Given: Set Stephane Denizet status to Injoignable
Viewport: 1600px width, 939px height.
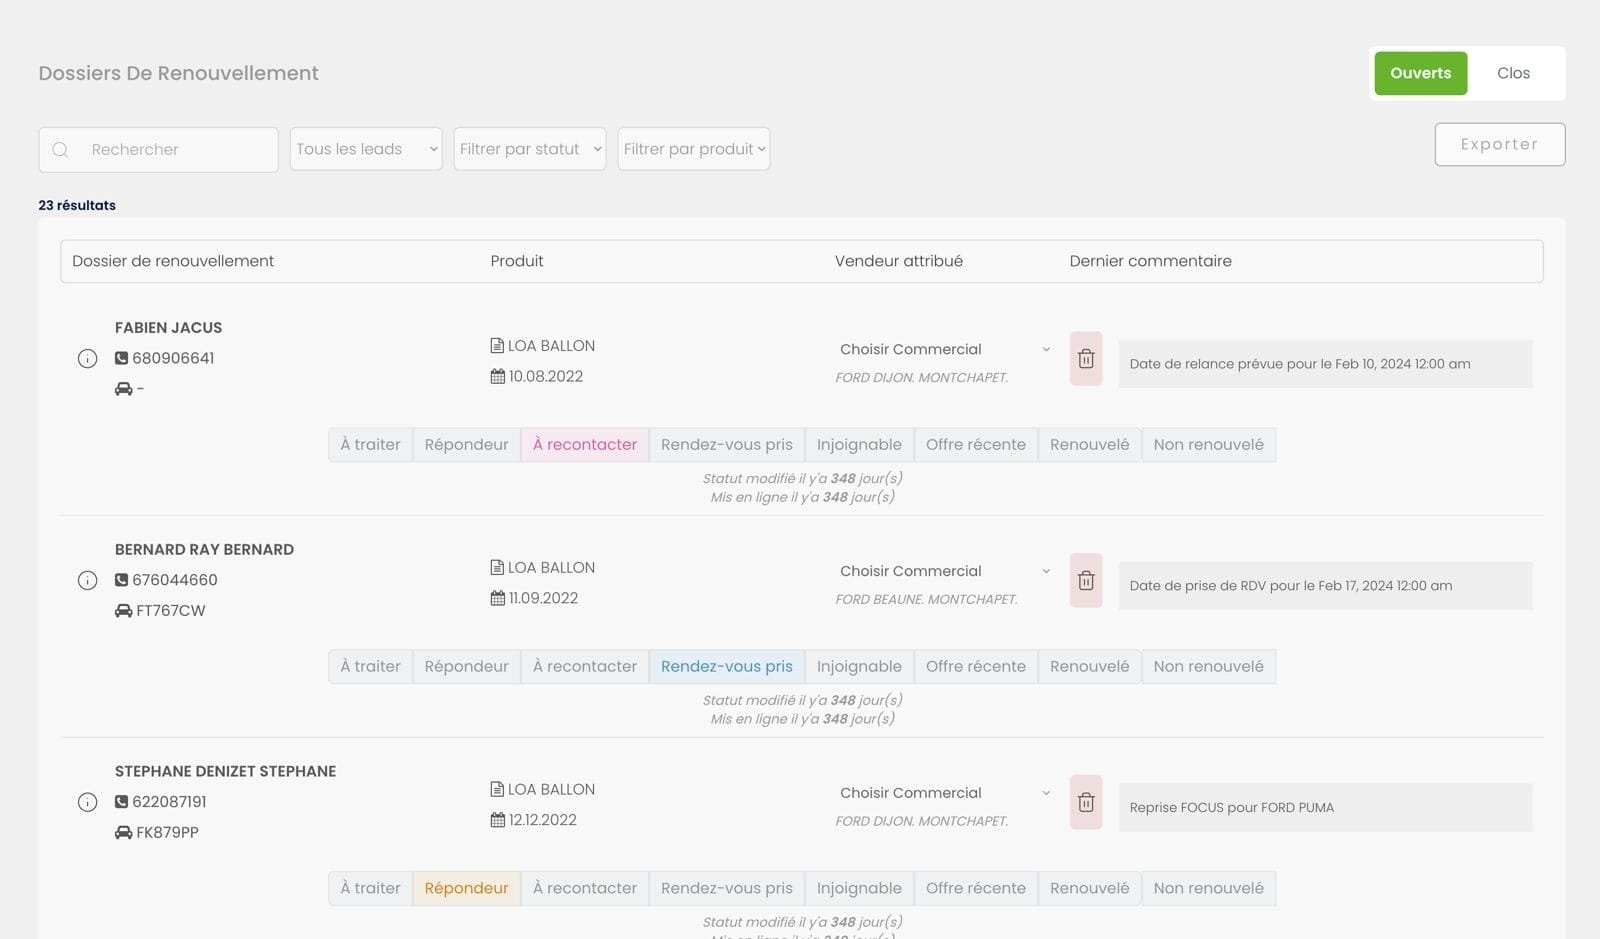Looking at the screenshot, I should [x=858, y=889].
